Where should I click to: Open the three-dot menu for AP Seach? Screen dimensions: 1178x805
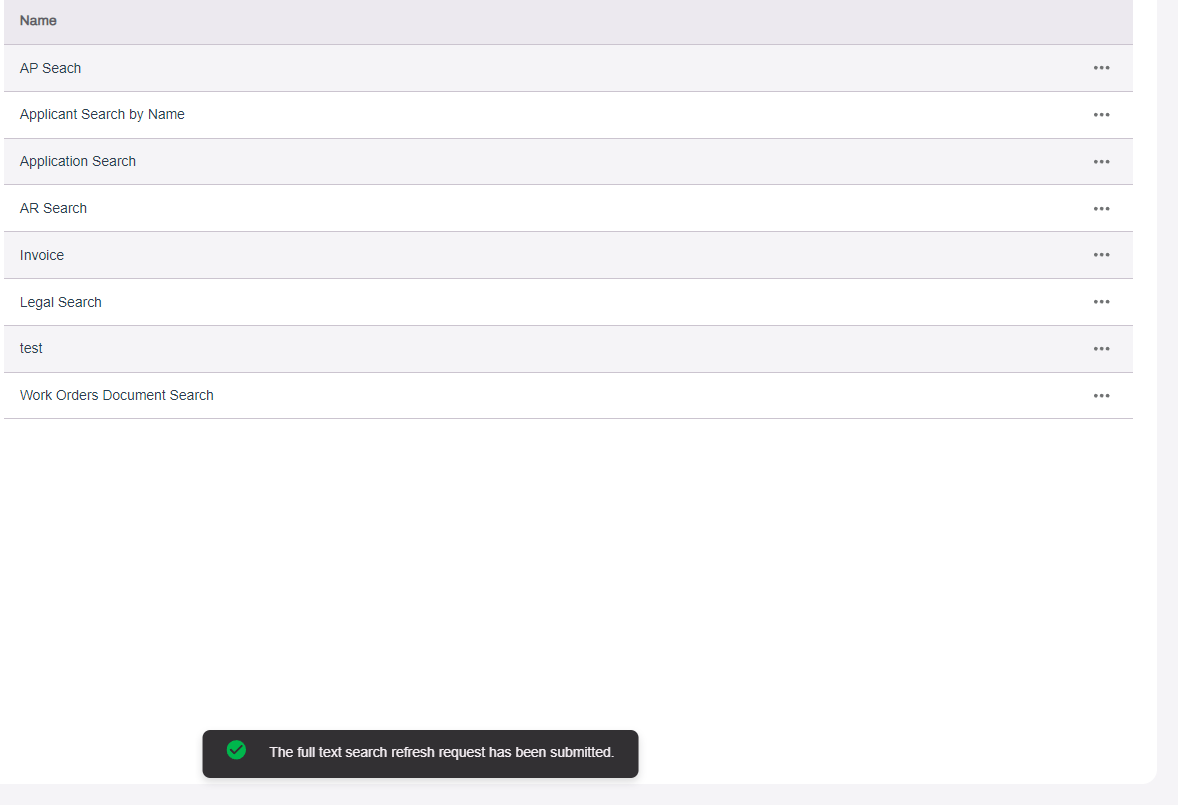(1101, 68)
